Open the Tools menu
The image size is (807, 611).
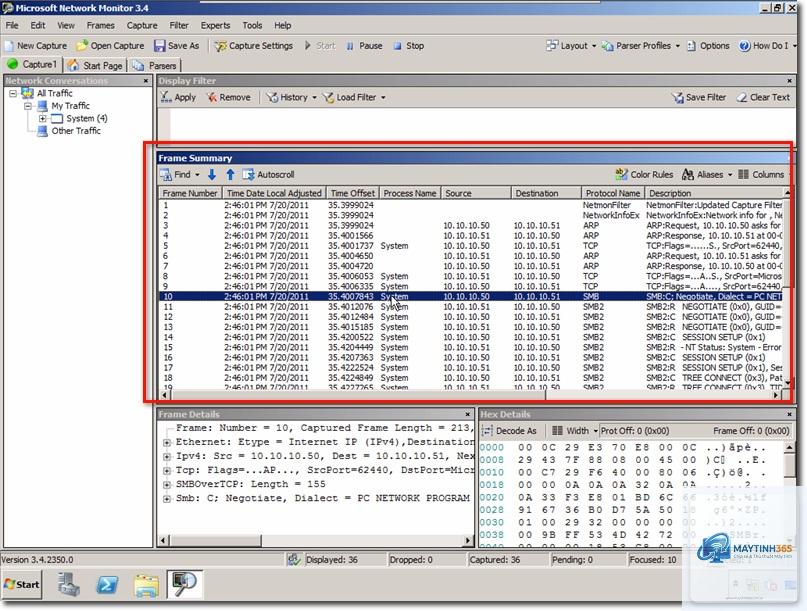252,25
